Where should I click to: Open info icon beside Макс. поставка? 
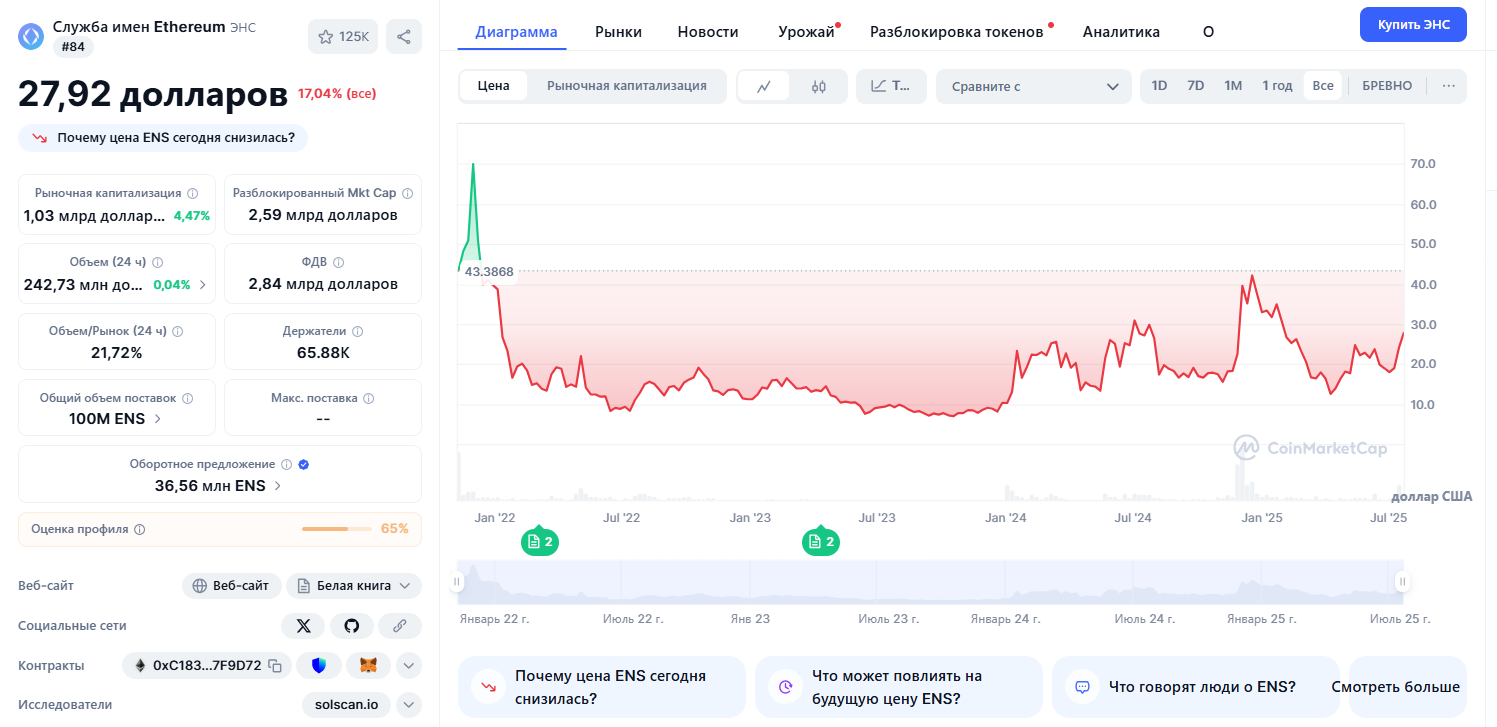(368, 398)
